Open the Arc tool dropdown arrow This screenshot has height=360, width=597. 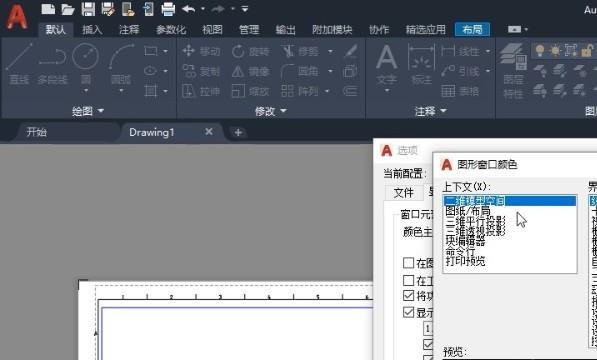121,91
